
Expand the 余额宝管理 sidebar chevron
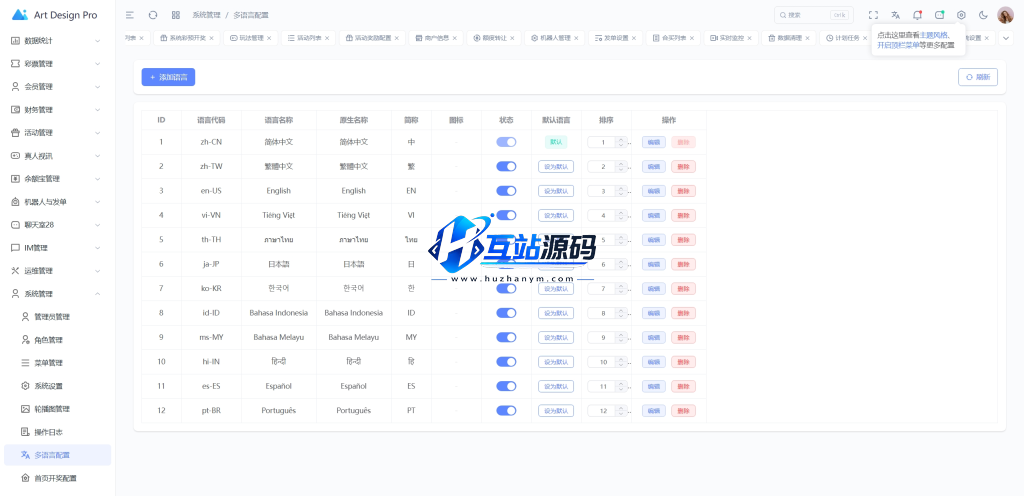click(97, 179)
